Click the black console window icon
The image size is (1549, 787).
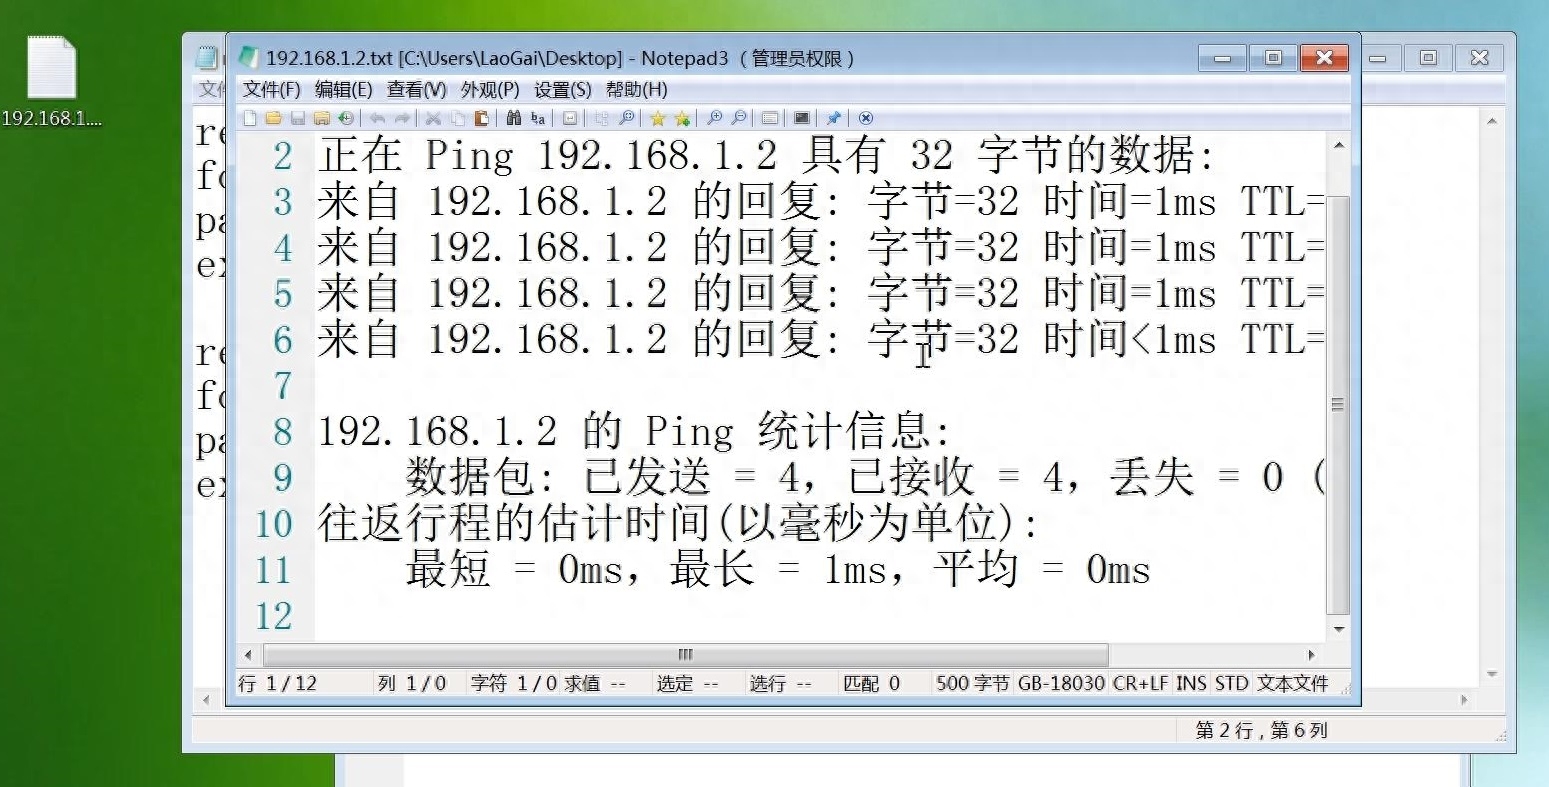click(x=801, y=118)
